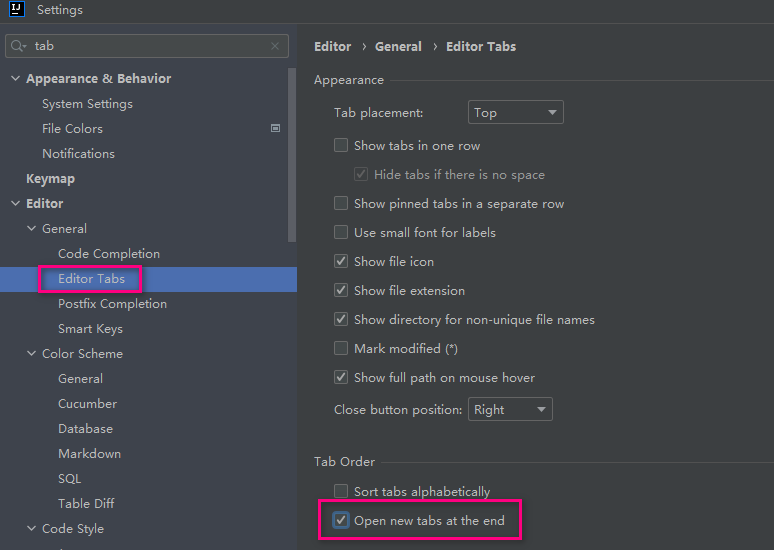Click Appearance & Behavior tree label

click(99, 79)
